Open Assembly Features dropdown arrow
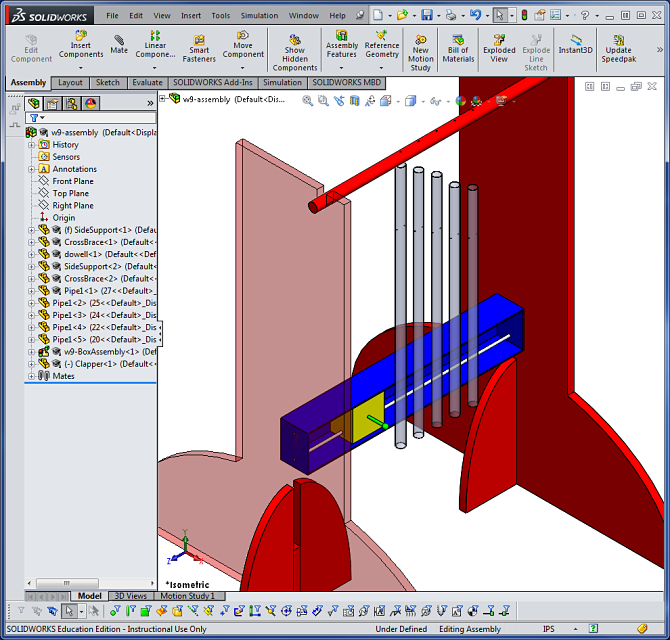The image size is (670, 640). click(x=341, y=68)
